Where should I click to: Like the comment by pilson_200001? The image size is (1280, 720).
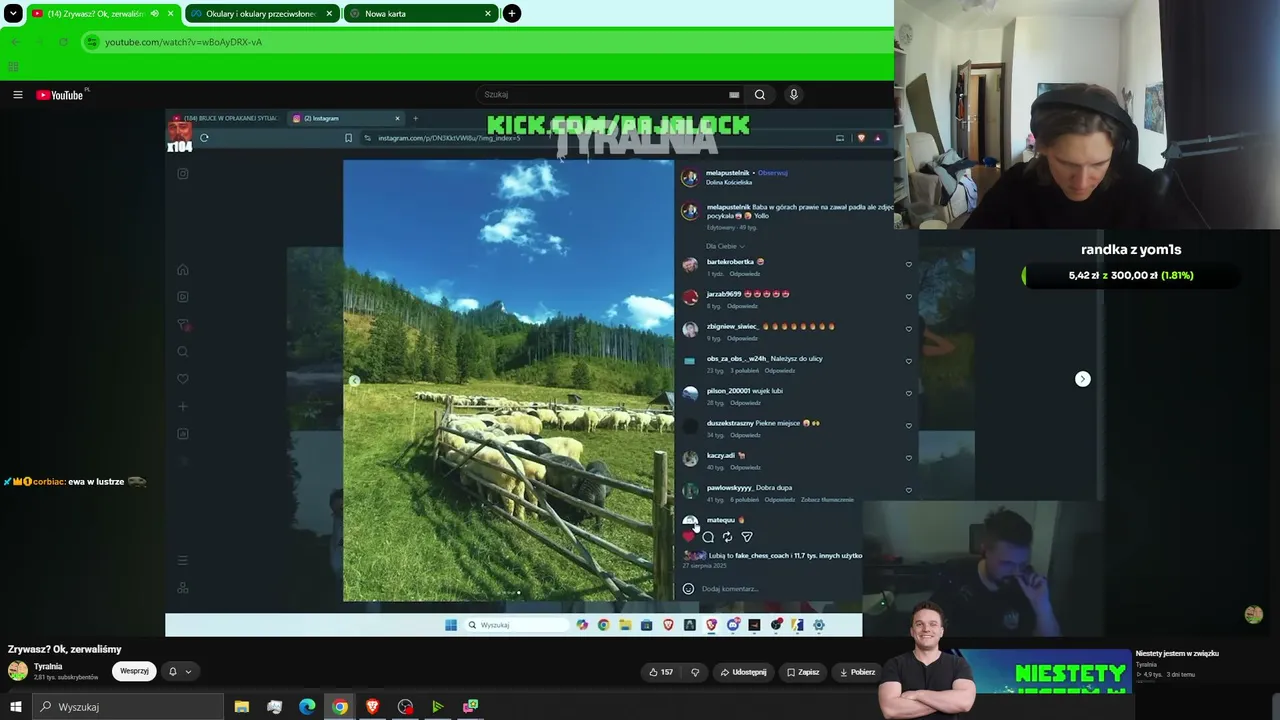click(909, 394)
